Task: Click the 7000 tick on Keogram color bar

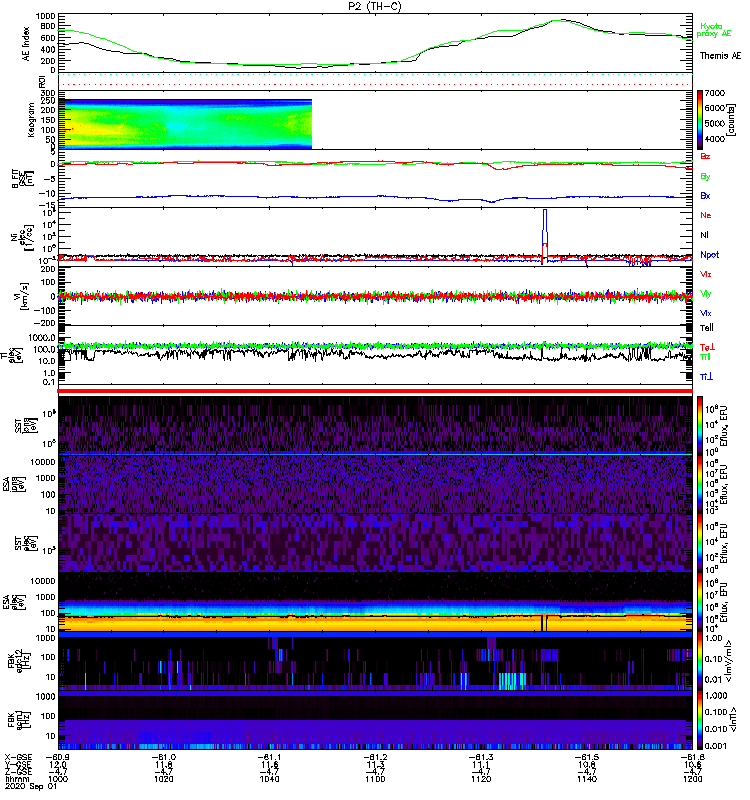Action: click(714, 93)
